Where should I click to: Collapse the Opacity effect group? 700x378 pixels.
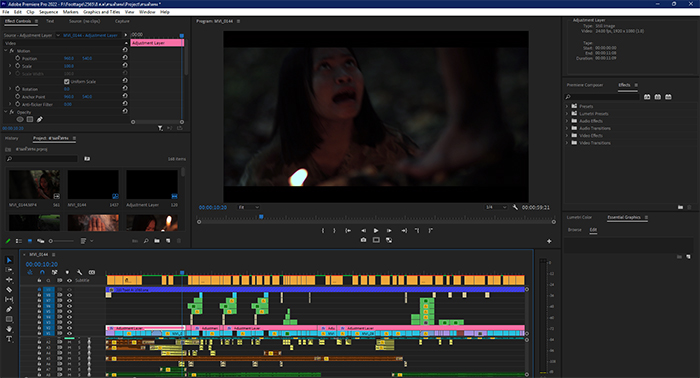[x=6, y=112]
